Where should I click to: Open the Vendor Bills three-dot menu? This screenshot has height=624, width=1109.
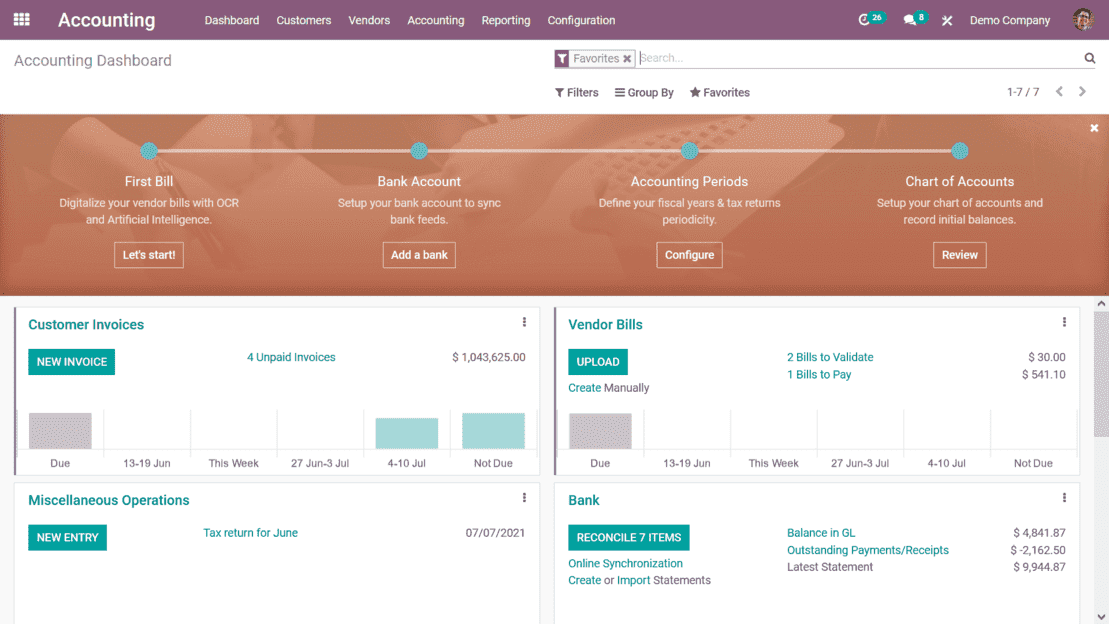click(1064, 322)
